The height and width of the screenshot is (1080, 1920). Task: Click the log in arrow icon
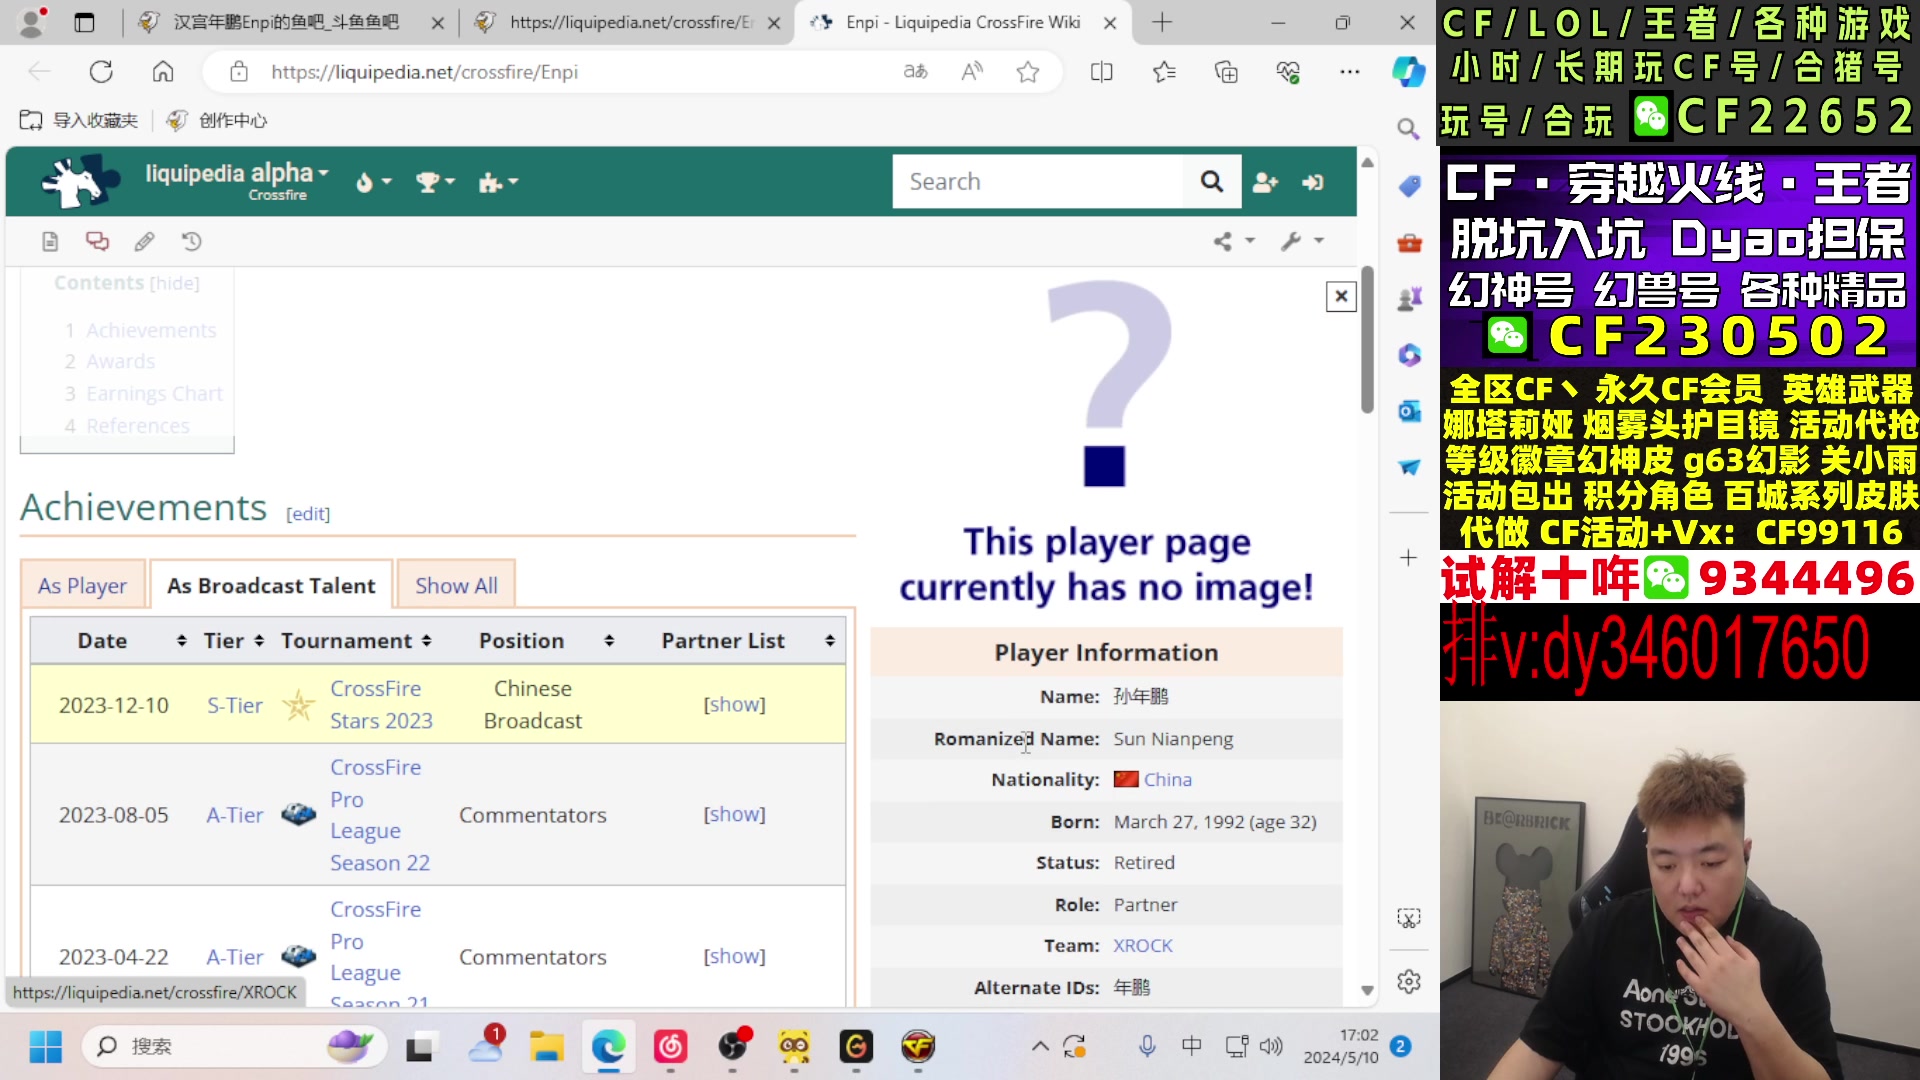pos(1313,182)
